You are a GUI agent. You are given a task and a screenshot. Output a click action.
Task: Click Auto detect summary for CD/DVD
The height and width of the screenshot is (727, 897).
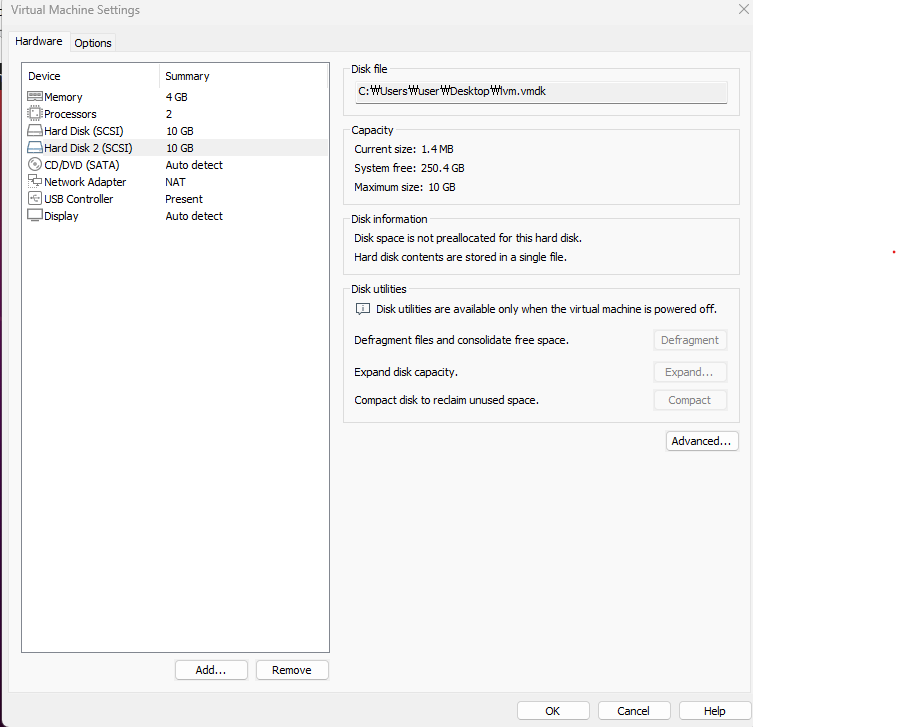point(194,165)
